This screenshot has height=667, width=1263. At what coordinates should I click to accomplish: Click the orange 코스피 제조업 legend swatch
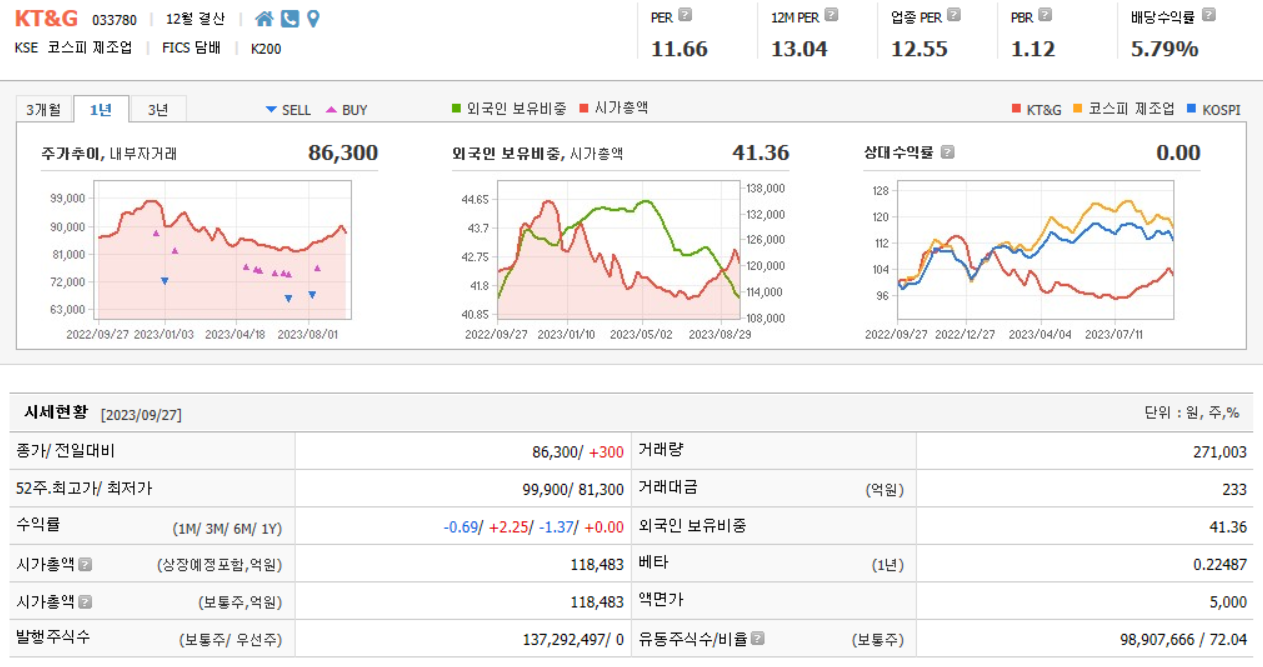[1077, 109]
